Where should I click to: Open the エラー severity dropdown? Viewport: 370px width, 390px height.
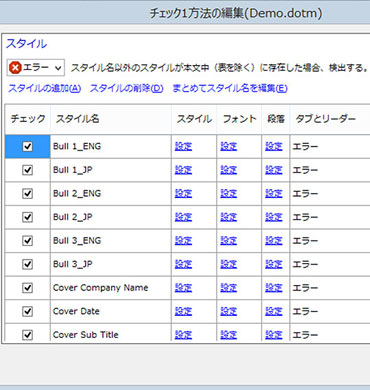[35, 68]
